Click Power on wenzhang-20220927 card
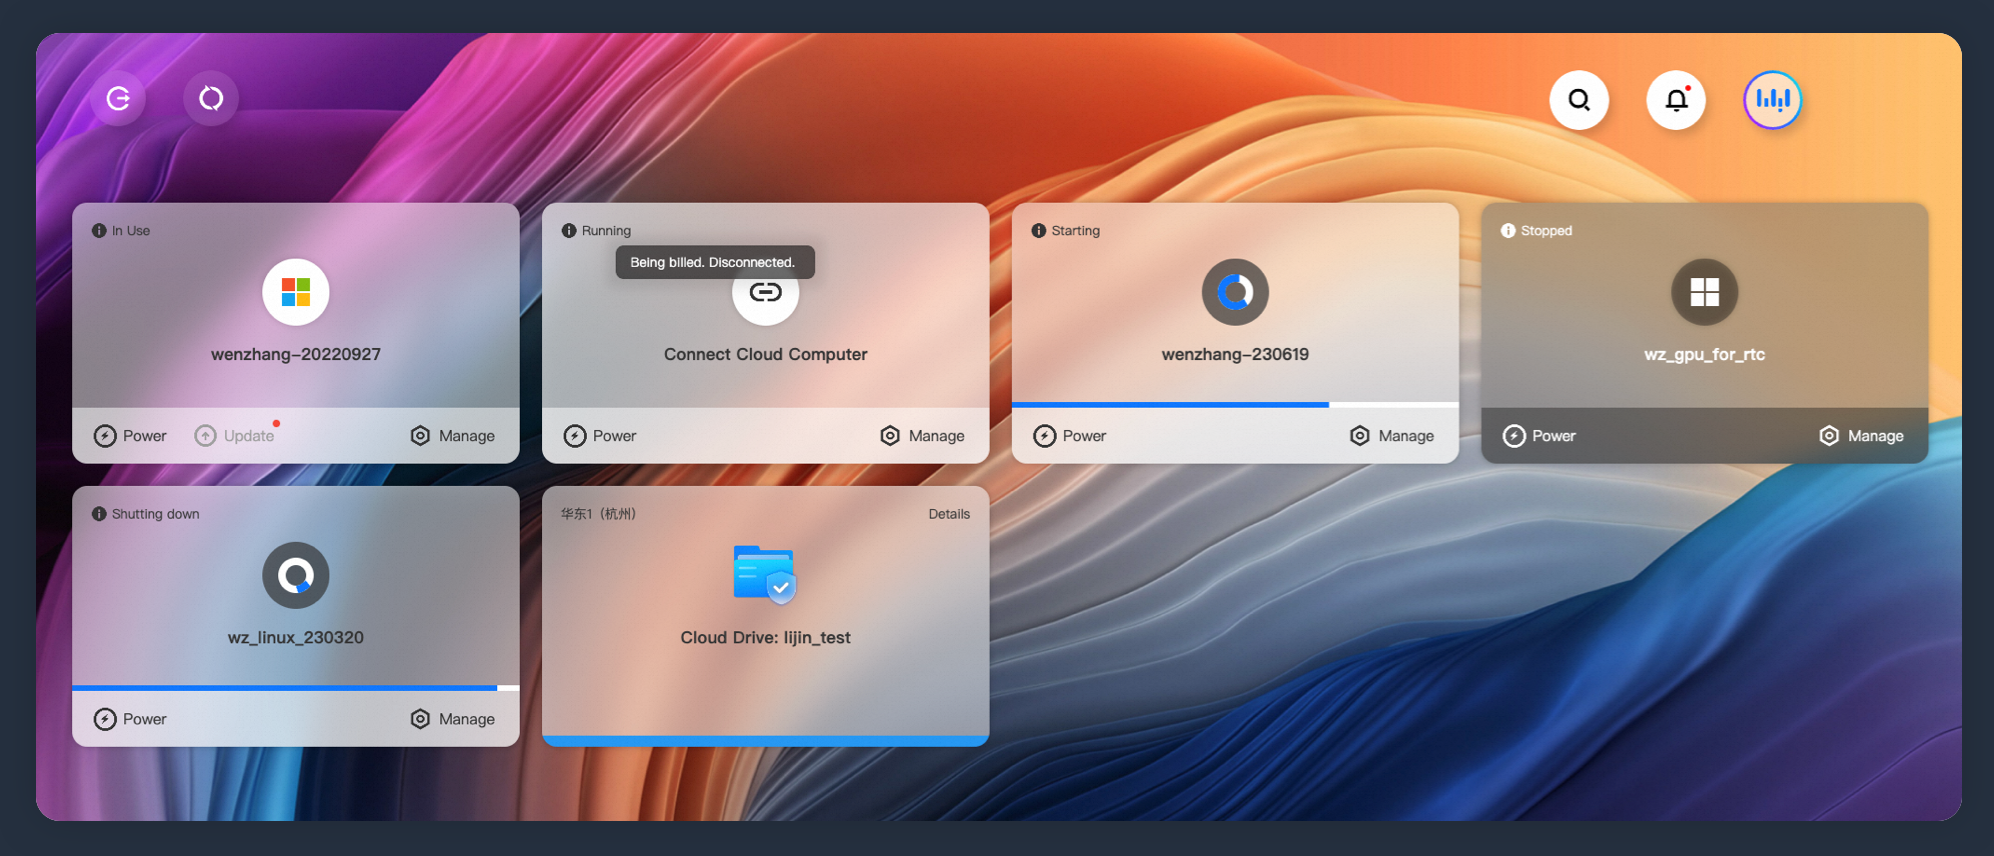This screenshot has height=856, width=1994. coord(130,436)
